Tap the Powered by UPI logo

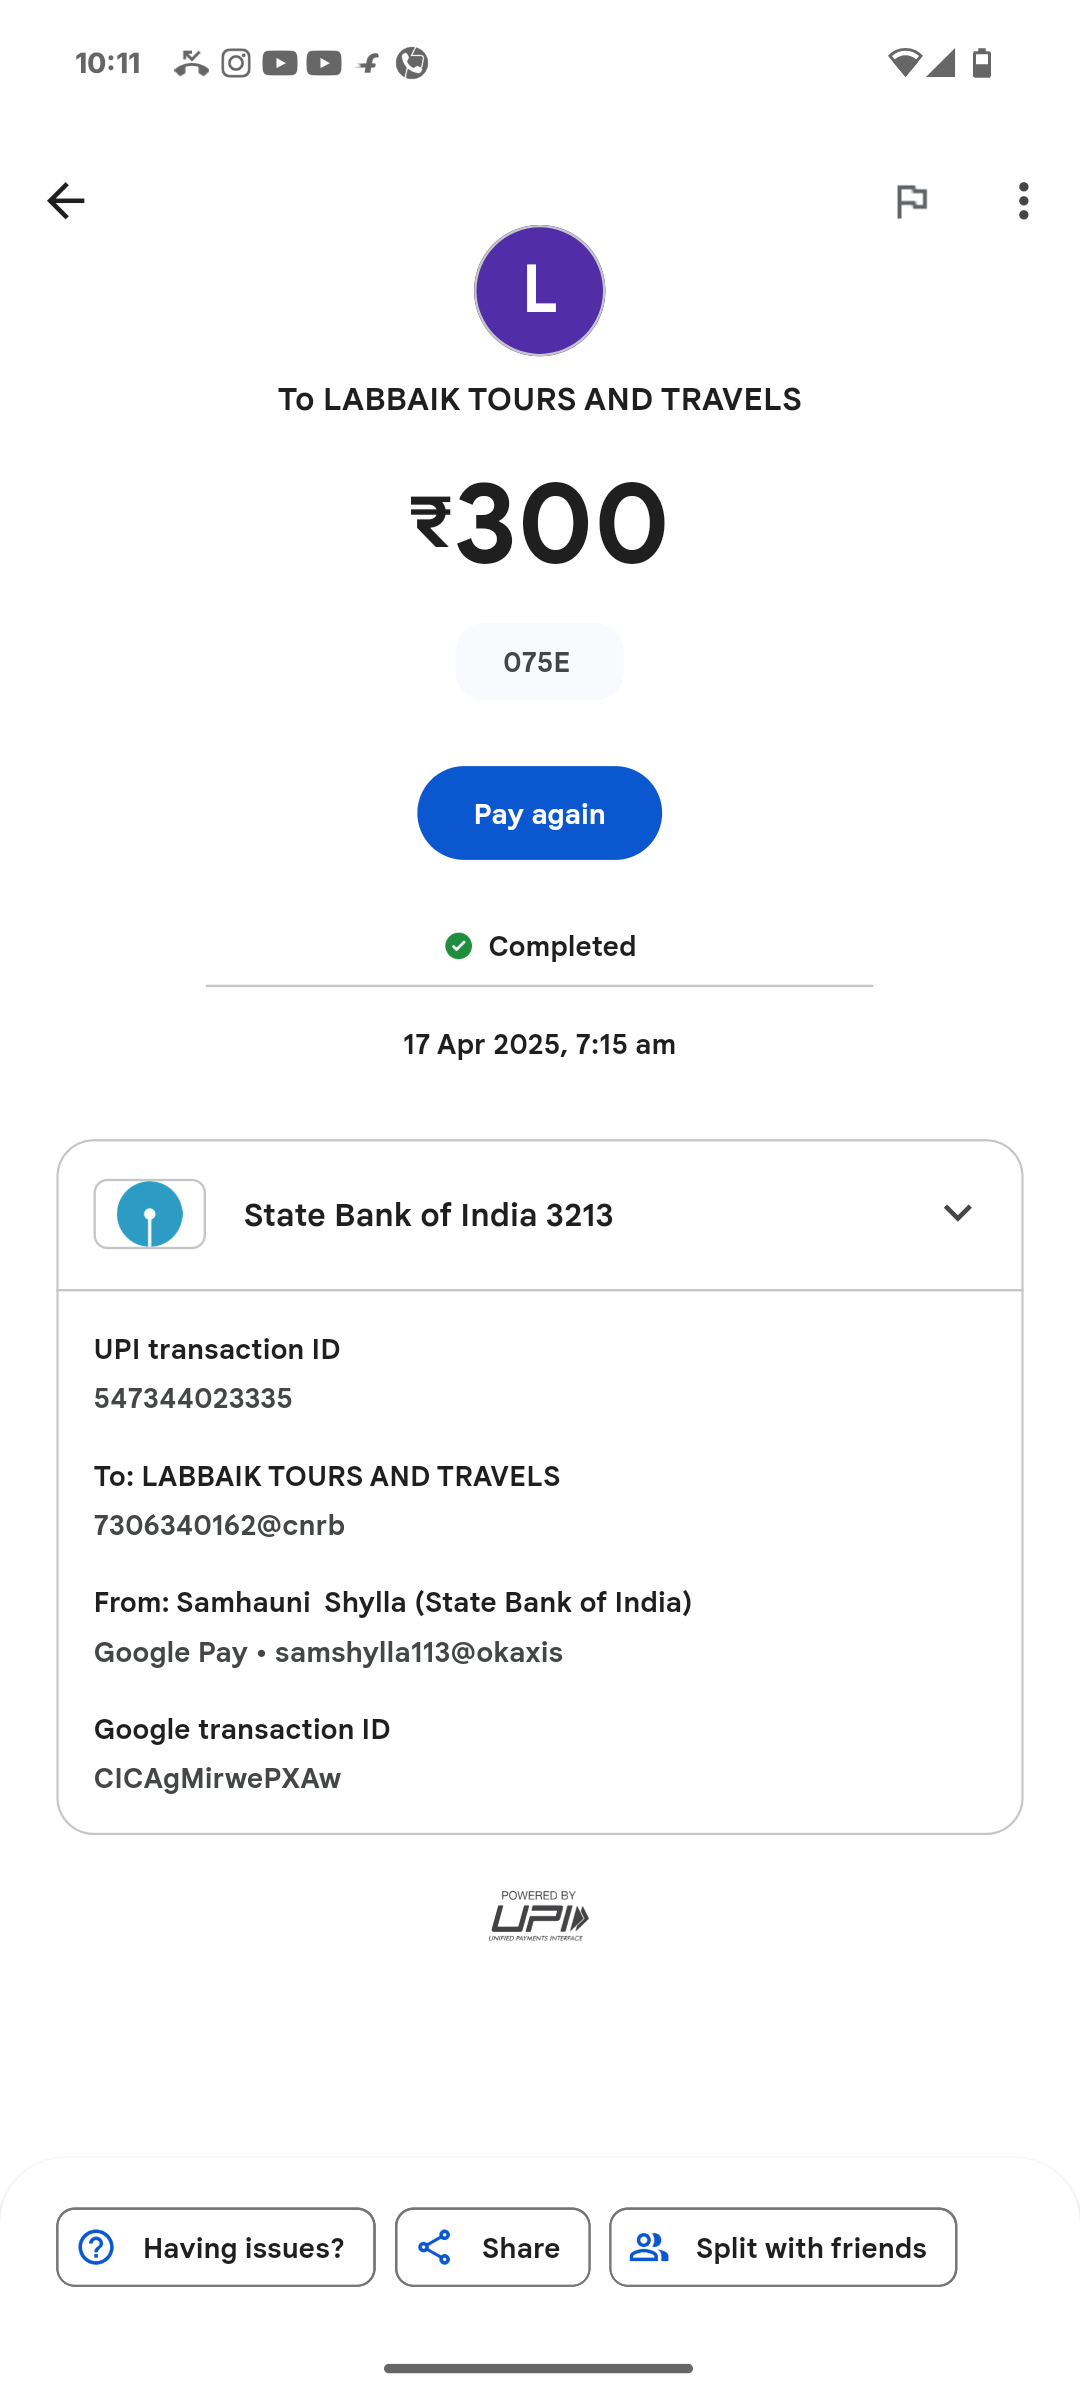pyautogui.click(x=539, y=1915)
